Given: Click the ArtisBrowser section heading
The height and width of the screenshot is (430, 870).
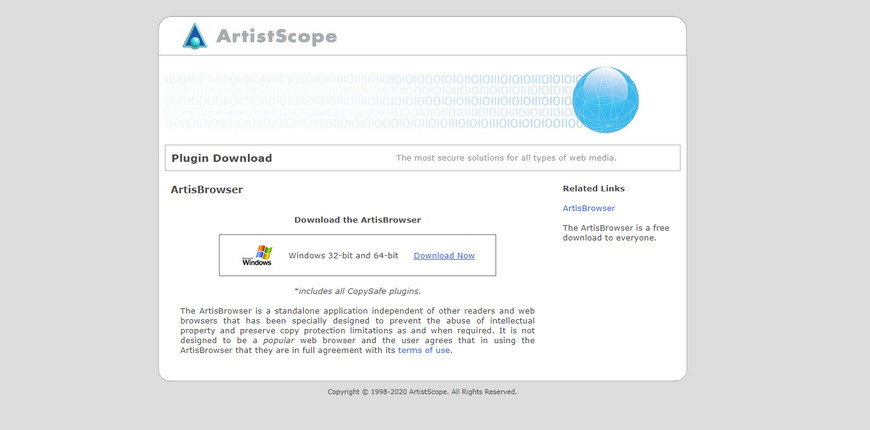Looking at the screenshot, I should [206, 190].
